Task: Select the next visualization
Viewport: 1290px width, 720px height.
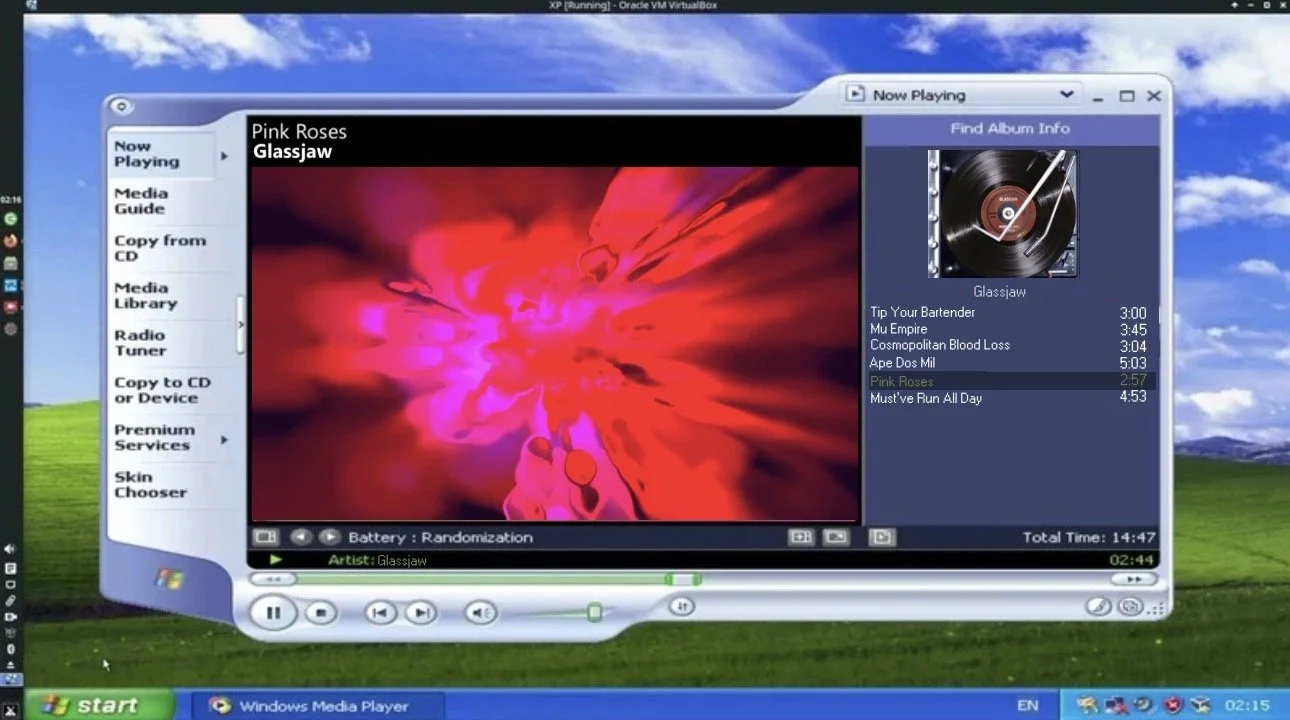Action: click(x=329, y=537)
